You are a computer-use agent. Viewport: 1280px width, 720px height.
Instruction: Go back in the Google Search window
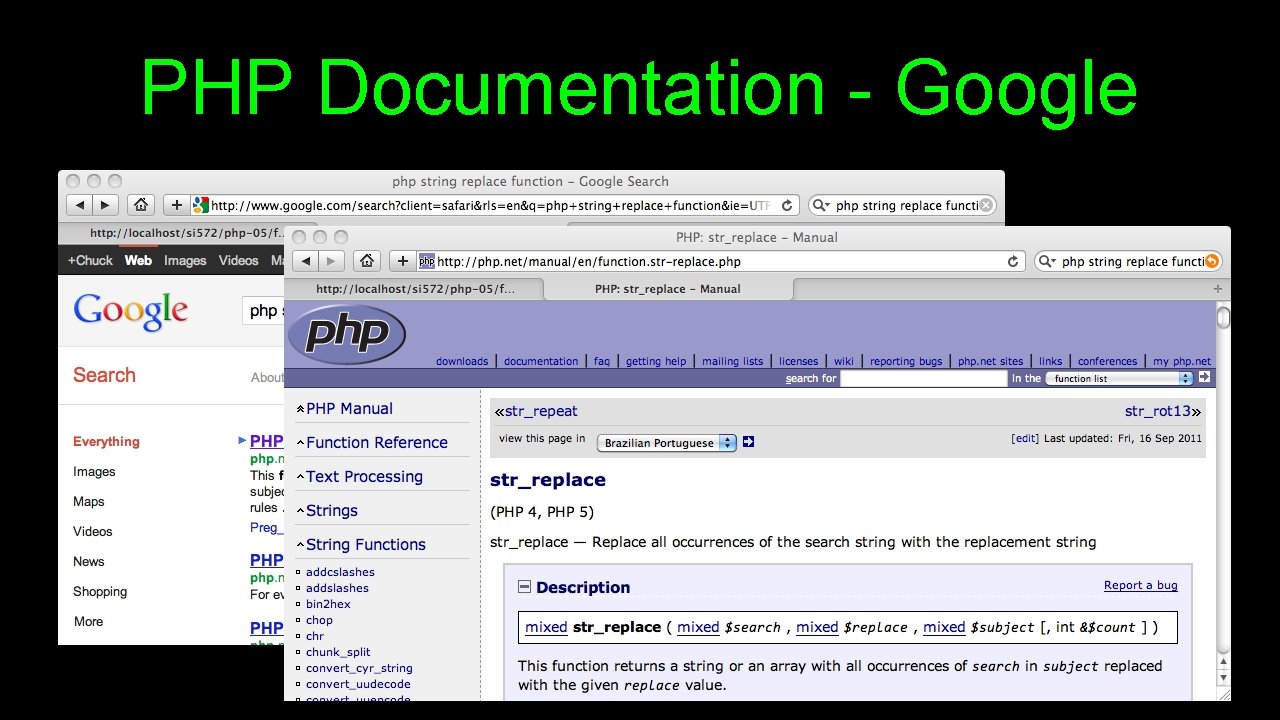(x=79, y=205)
